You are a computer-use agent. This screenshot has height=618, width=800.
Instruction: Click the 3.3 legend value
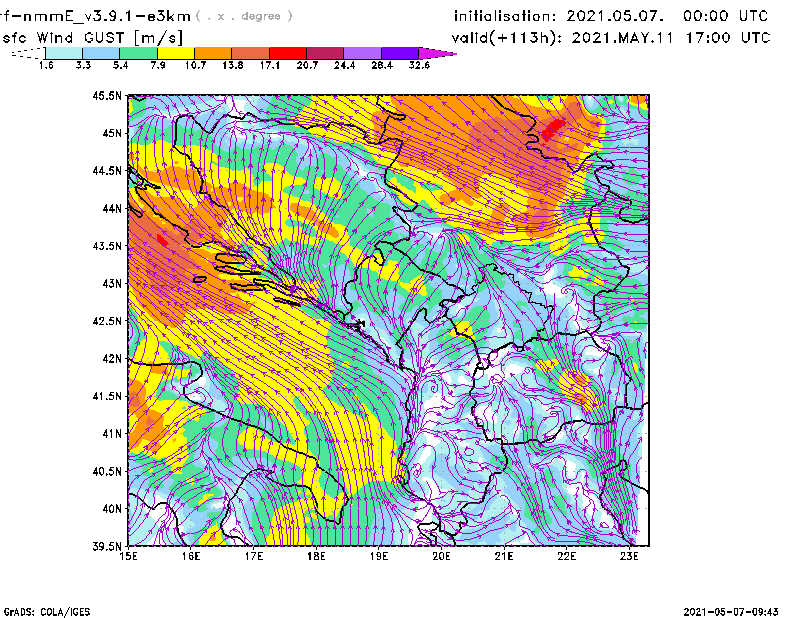(x=83, y=65)
